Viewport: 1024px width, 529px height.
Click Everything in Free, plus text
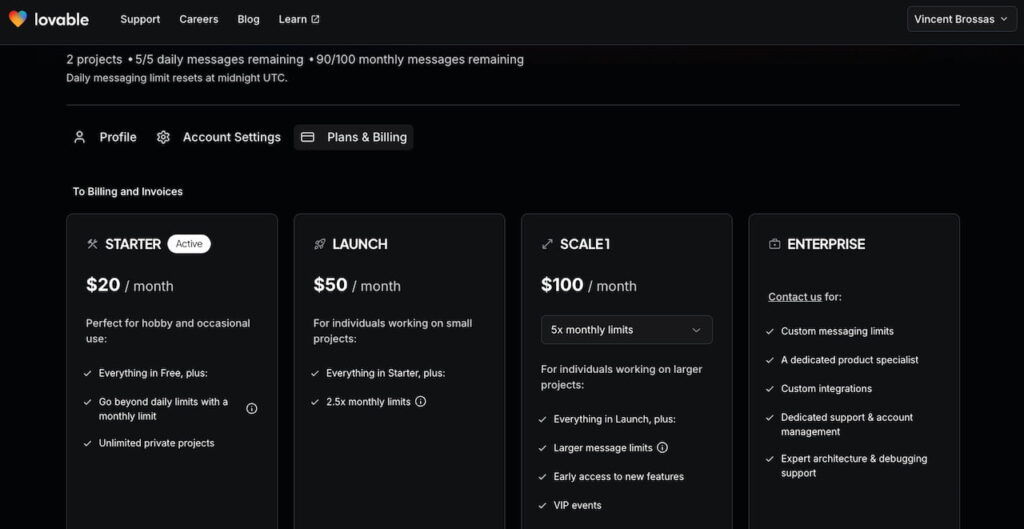[x=153, y=373]
